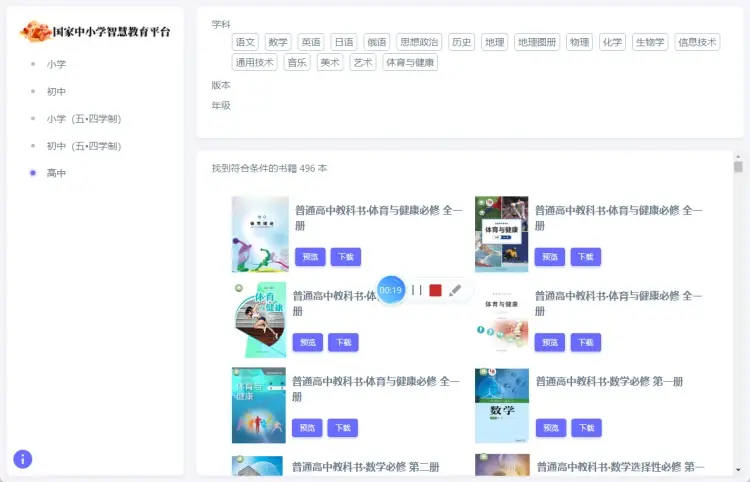Open the colorful runner silhouettes cover thumbnail
The height and width of the screenshot is (482, 750).
[x=259, y=405]
